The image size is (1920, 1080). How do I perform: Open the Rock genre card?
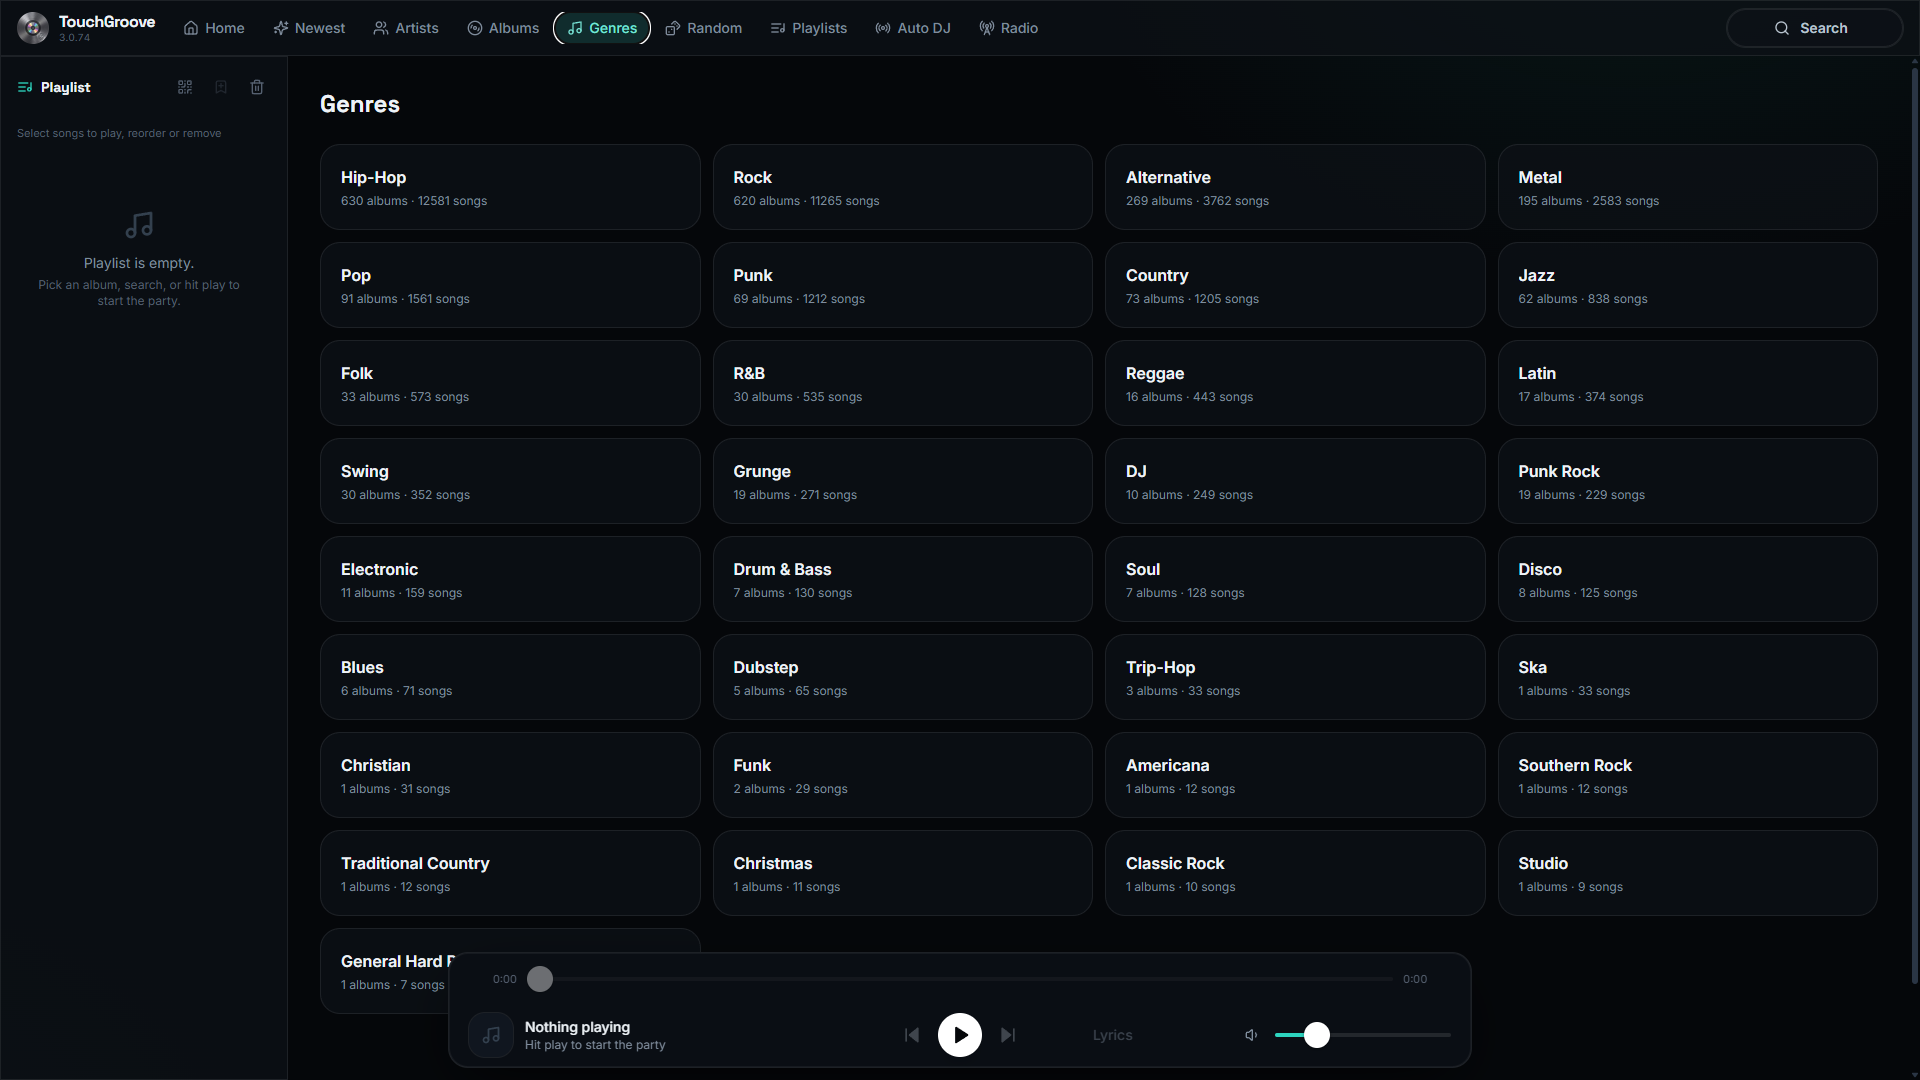[x=902, y=187]
